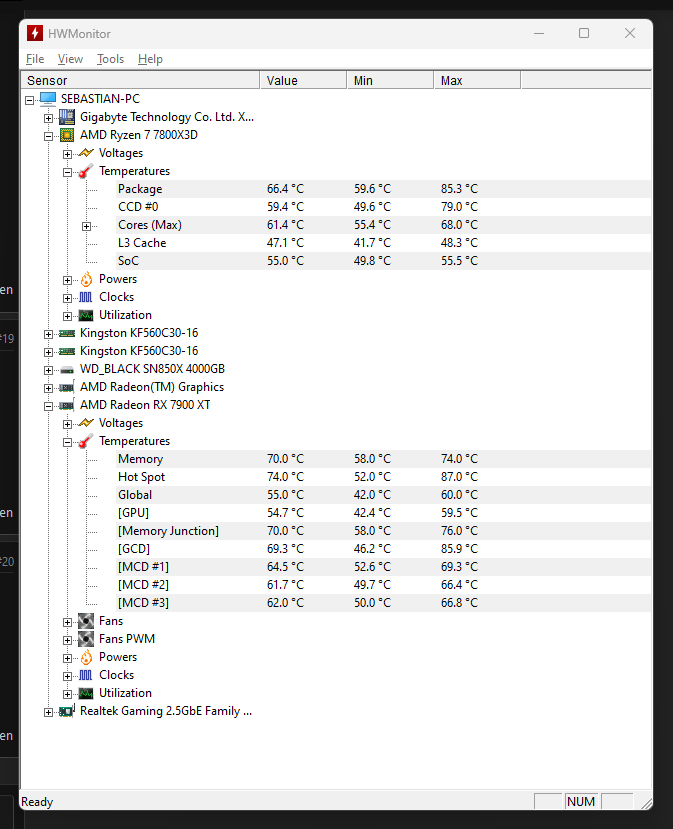Screen dimensions: 673x829
Task: Click the Value column header
Action: 303,80
